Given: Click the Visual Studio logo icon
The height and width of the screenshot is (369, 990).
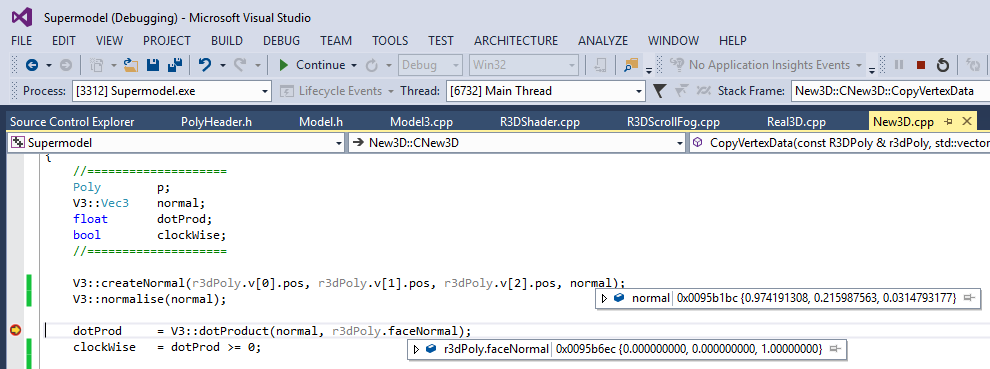Looking at the screenshot, I should 21,16.
